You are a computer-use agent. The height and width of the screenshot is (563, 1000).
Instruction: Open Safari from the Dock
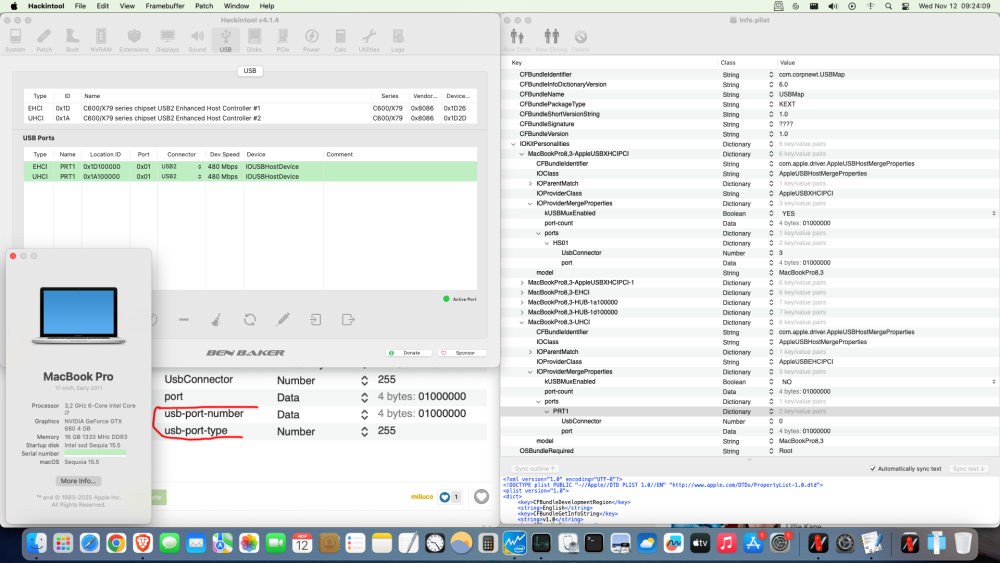point(90,543)
